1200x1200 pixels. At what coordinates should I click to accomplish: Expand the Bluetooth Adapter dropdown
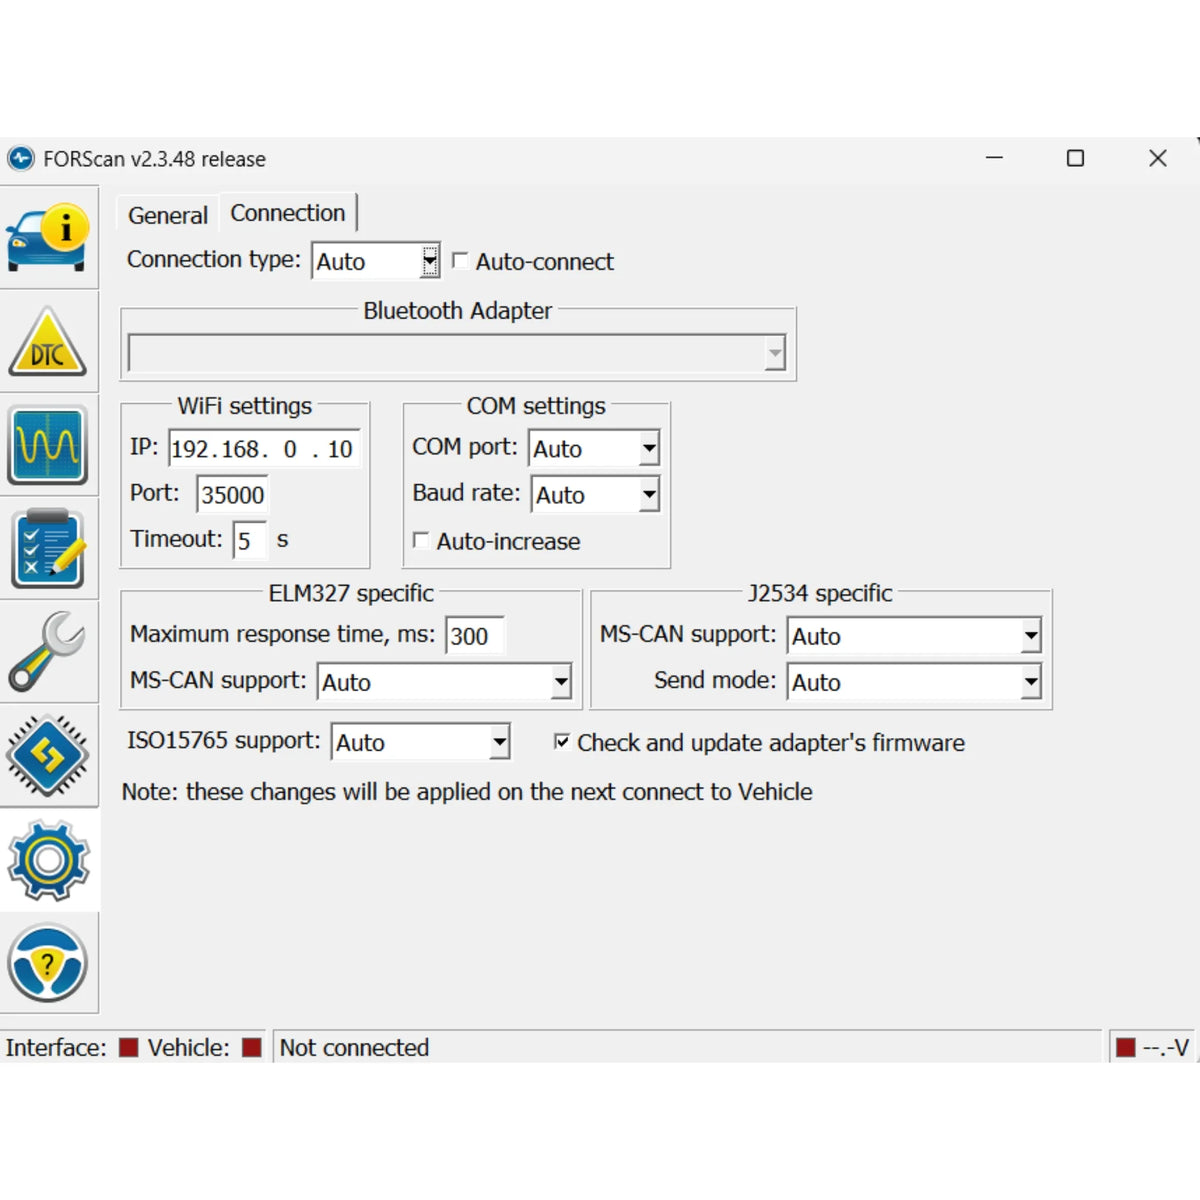point(777,352)
